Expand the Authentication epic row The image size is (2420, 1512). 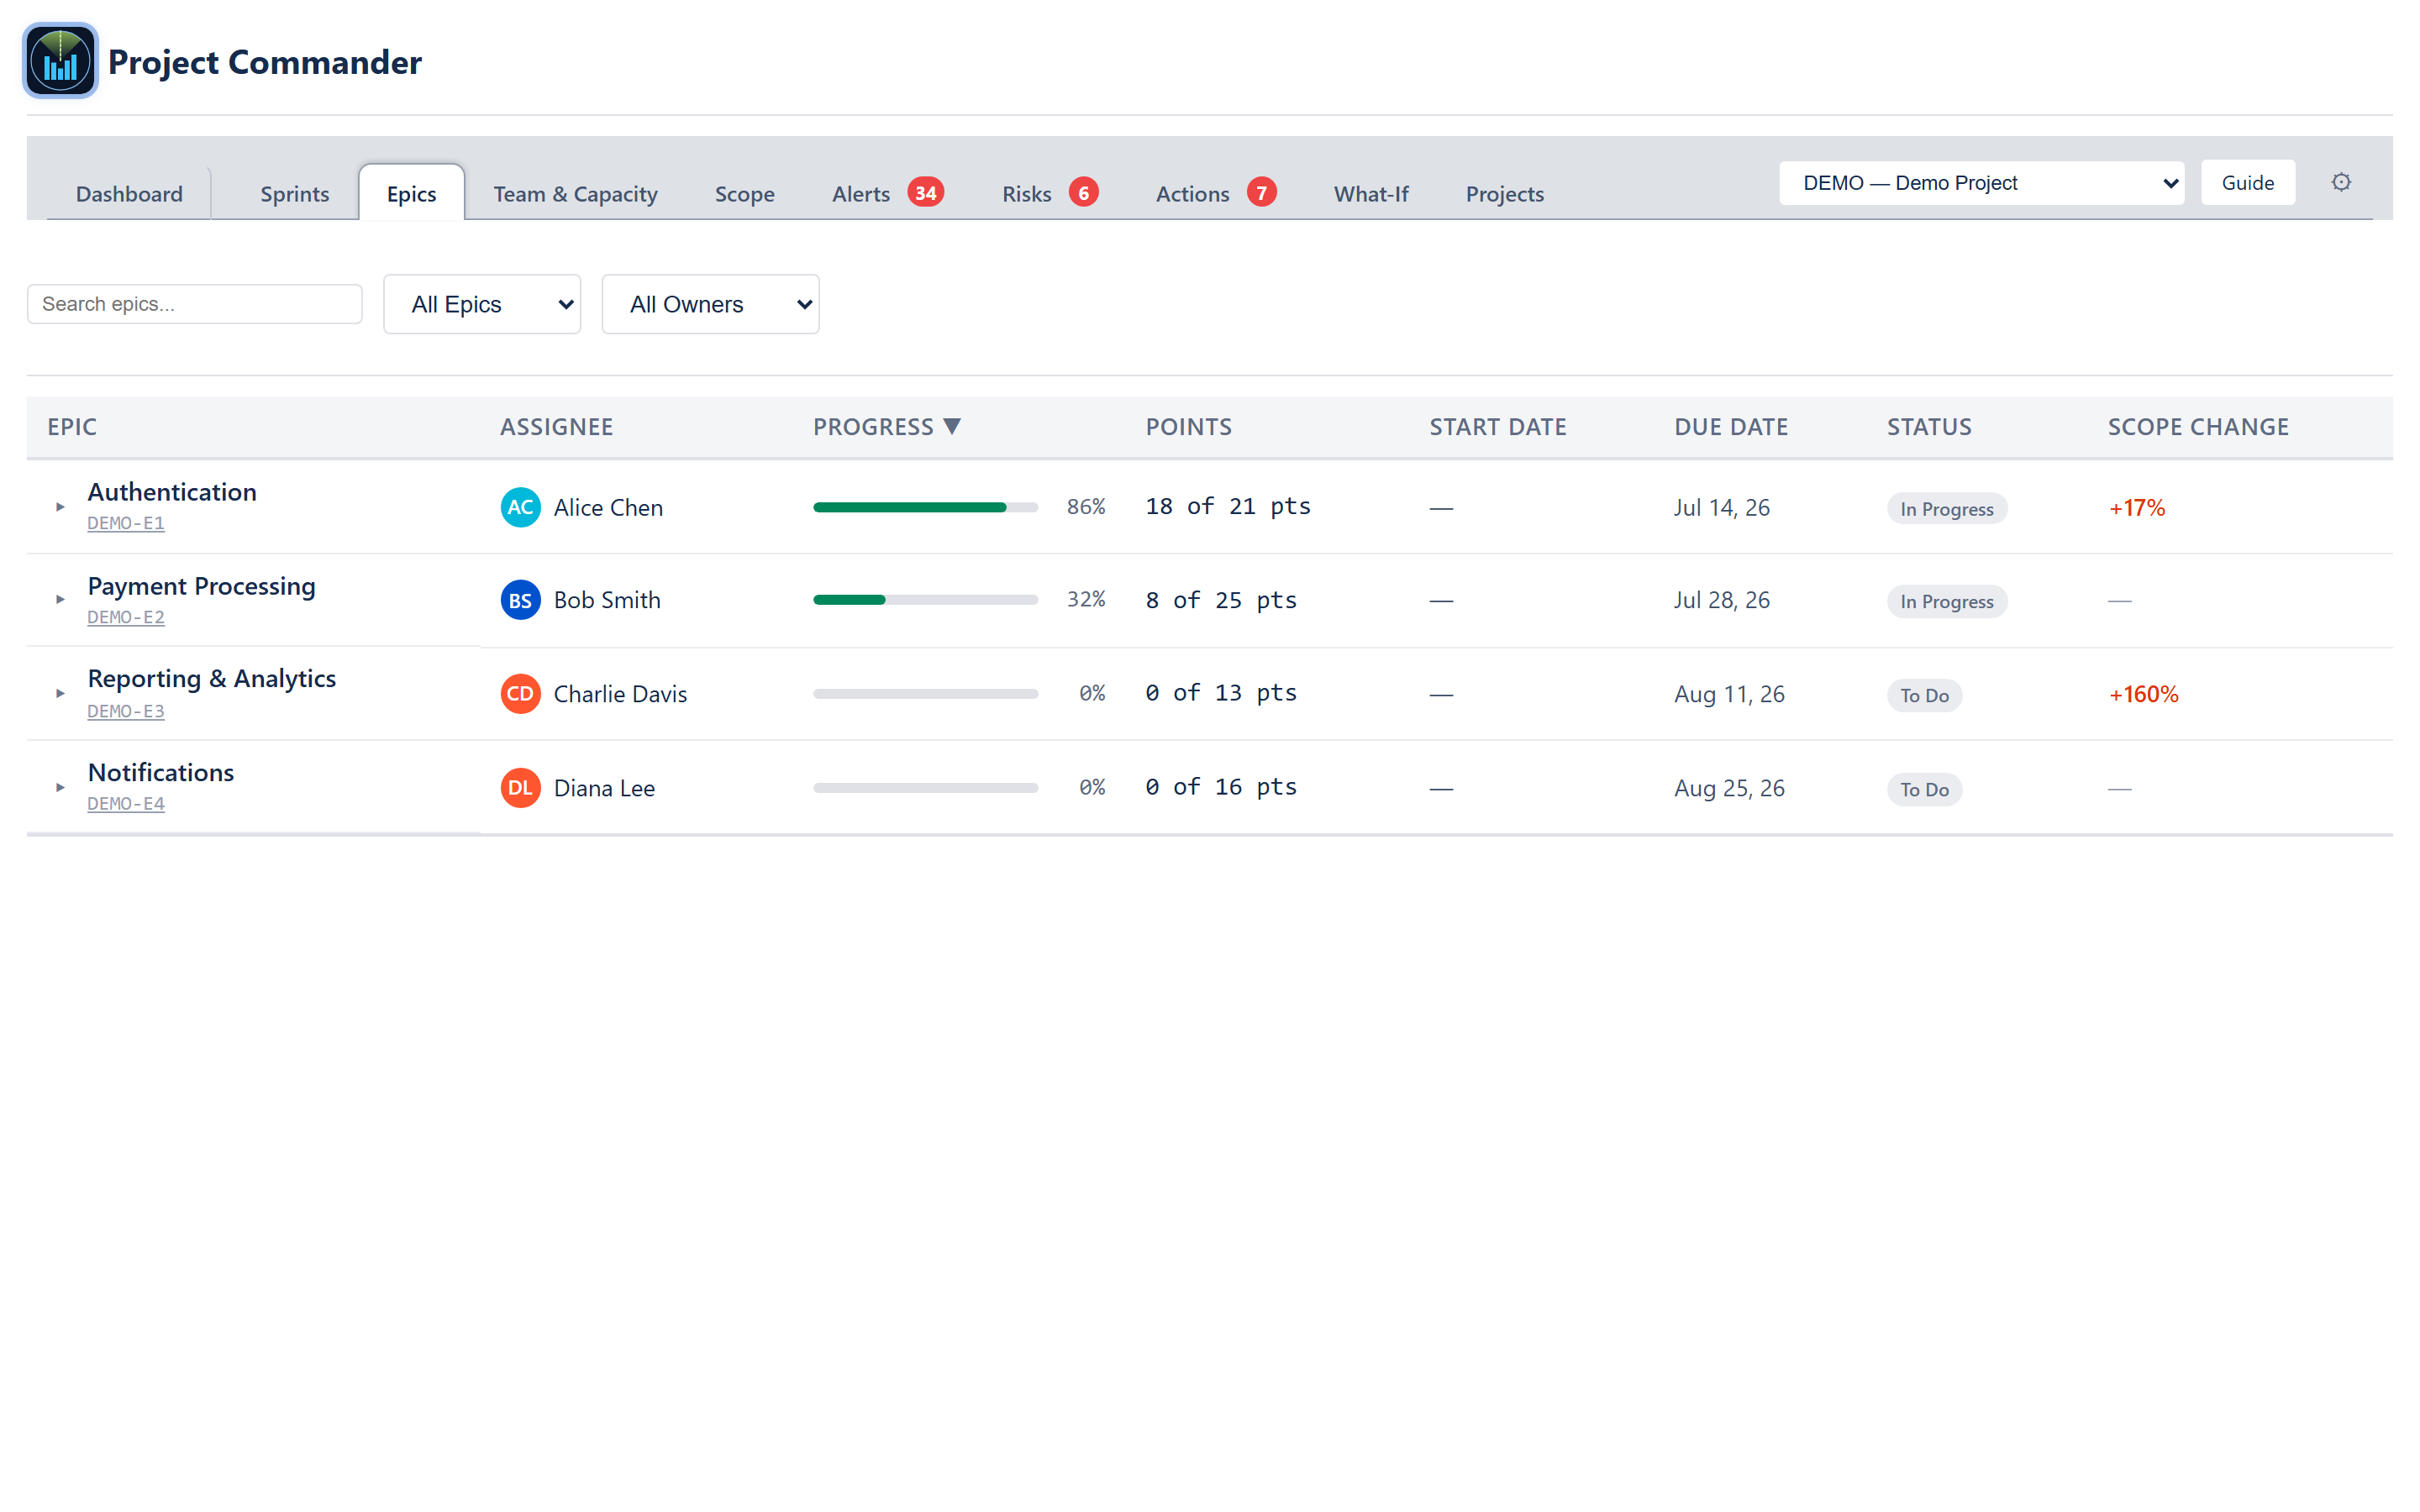tap(60, 507)
